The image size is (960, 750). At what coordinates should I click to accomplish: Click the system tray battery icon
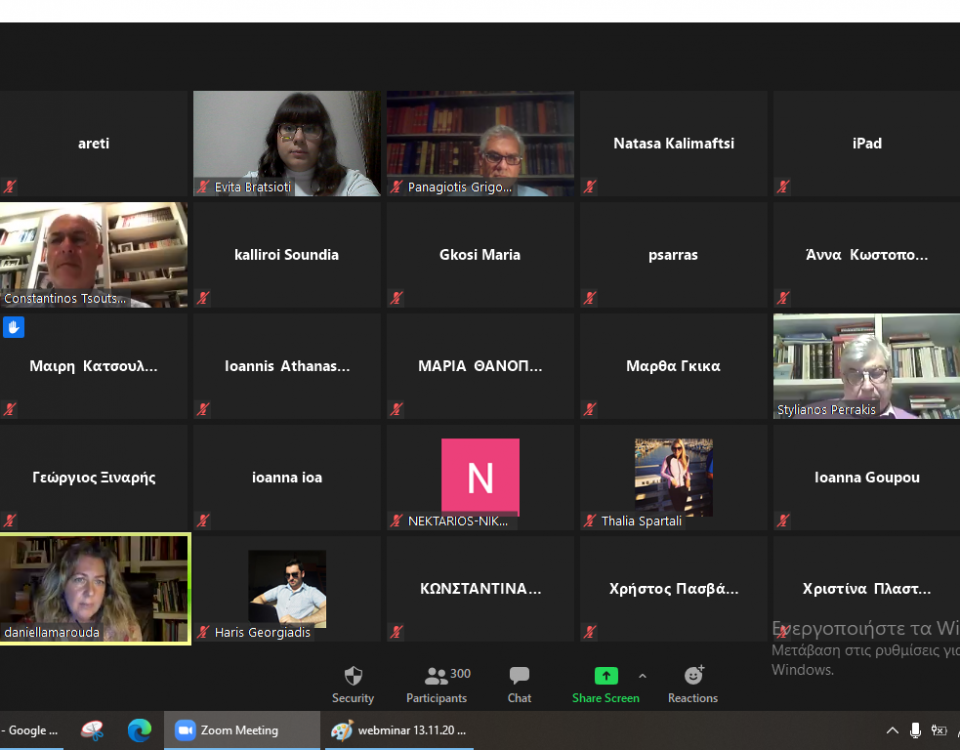tap(939, 730)
